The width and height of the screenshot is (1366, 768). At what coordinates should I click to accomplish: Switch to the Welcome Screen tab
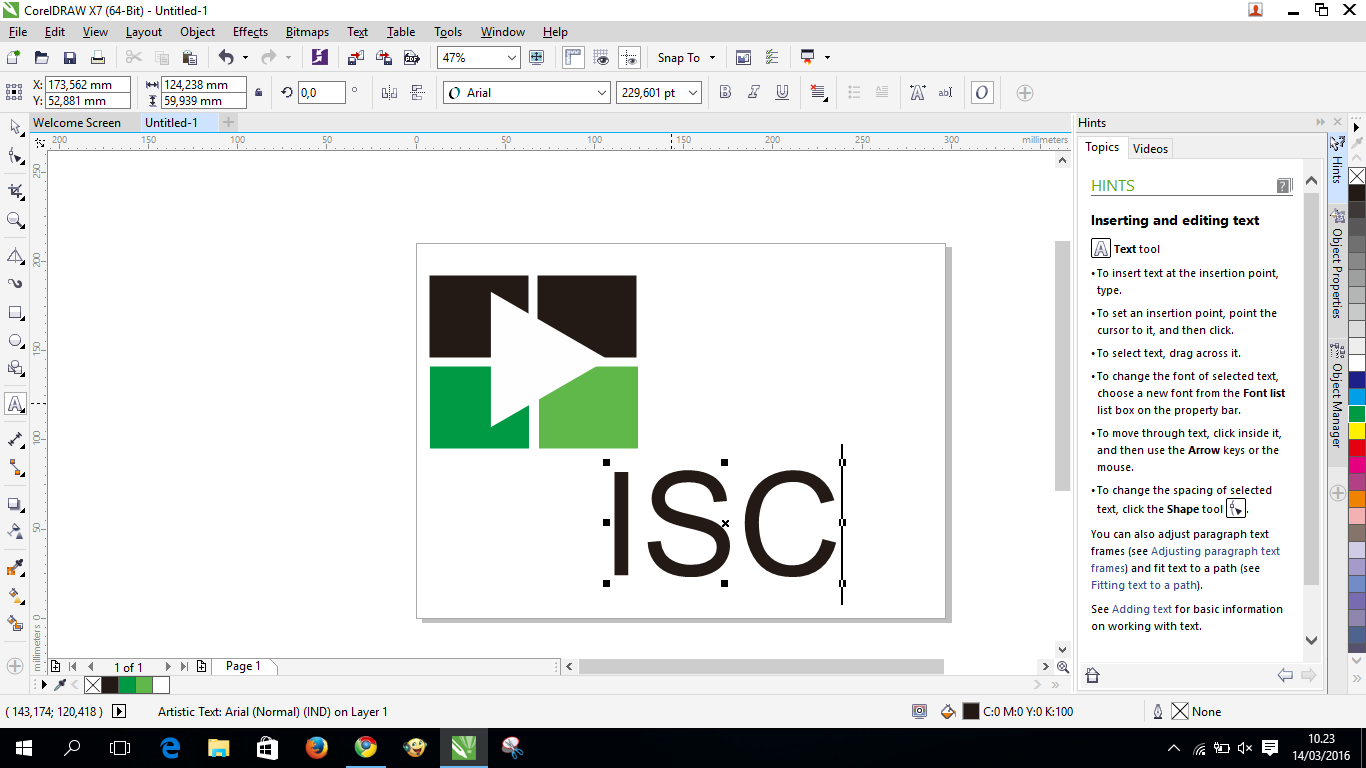(78, 122)
